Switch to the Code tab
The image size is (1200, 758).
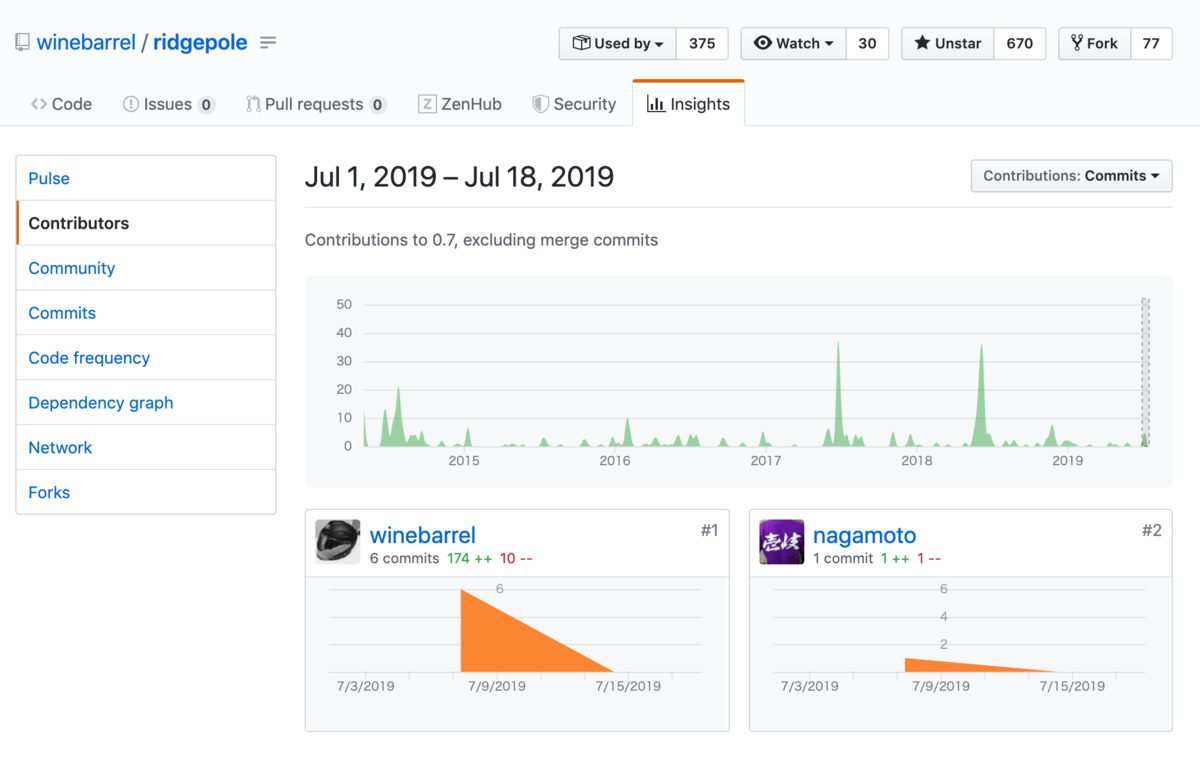tap(61, 104)
